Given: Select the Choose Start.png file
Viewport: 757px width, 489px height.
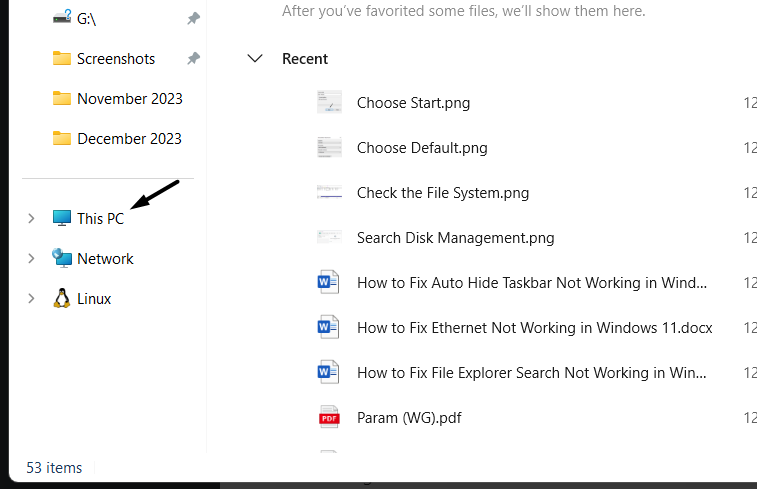Looking at the screenshot, I should [x=413, y=102].
